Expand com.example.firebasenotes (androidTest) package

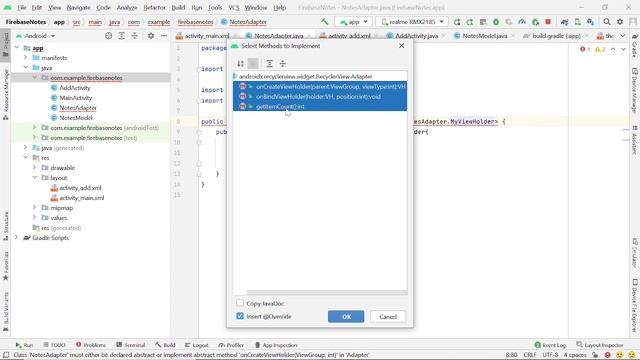click(35, 128)
